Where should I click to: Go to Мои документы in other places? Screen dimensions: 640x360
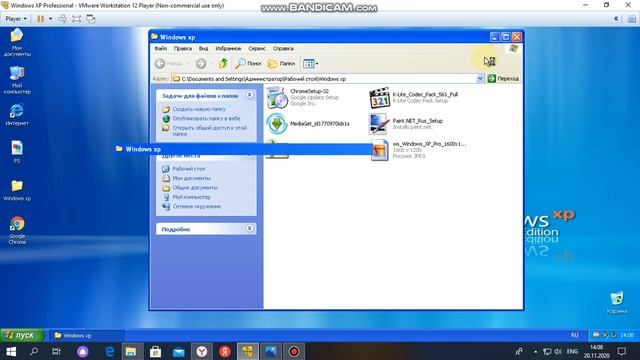pos(191,178)
